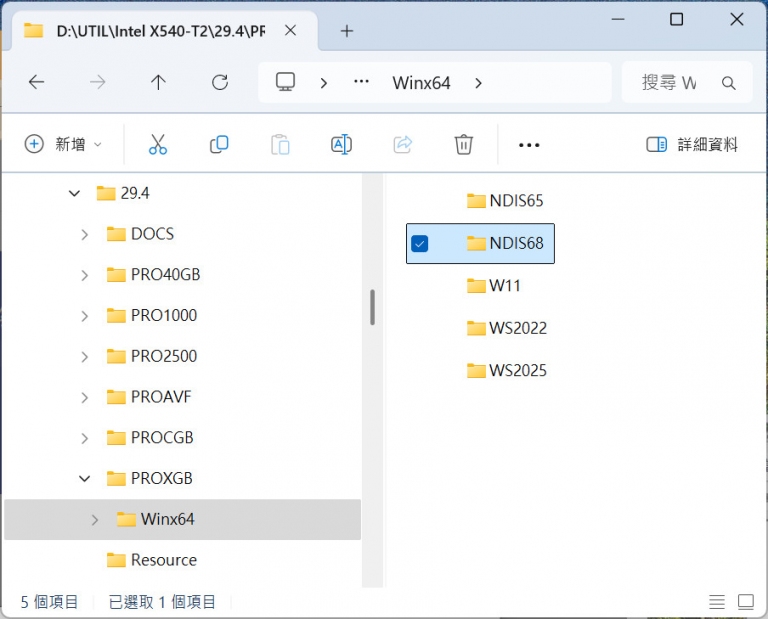Select the PRO40GB folder in the tree
Viewport: 768px width, 619px height.
(153, 275)
